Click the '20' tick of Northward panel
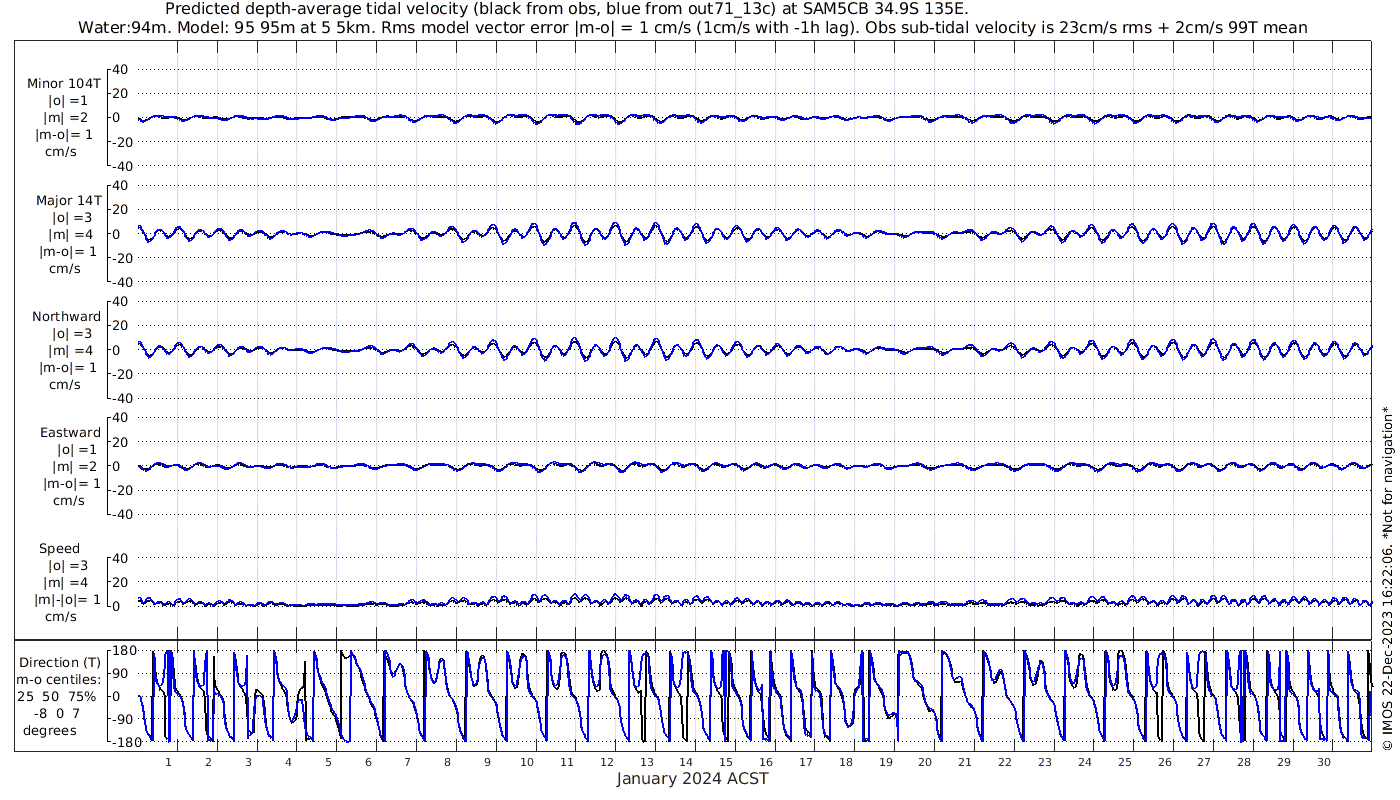 tap(120, 326)
